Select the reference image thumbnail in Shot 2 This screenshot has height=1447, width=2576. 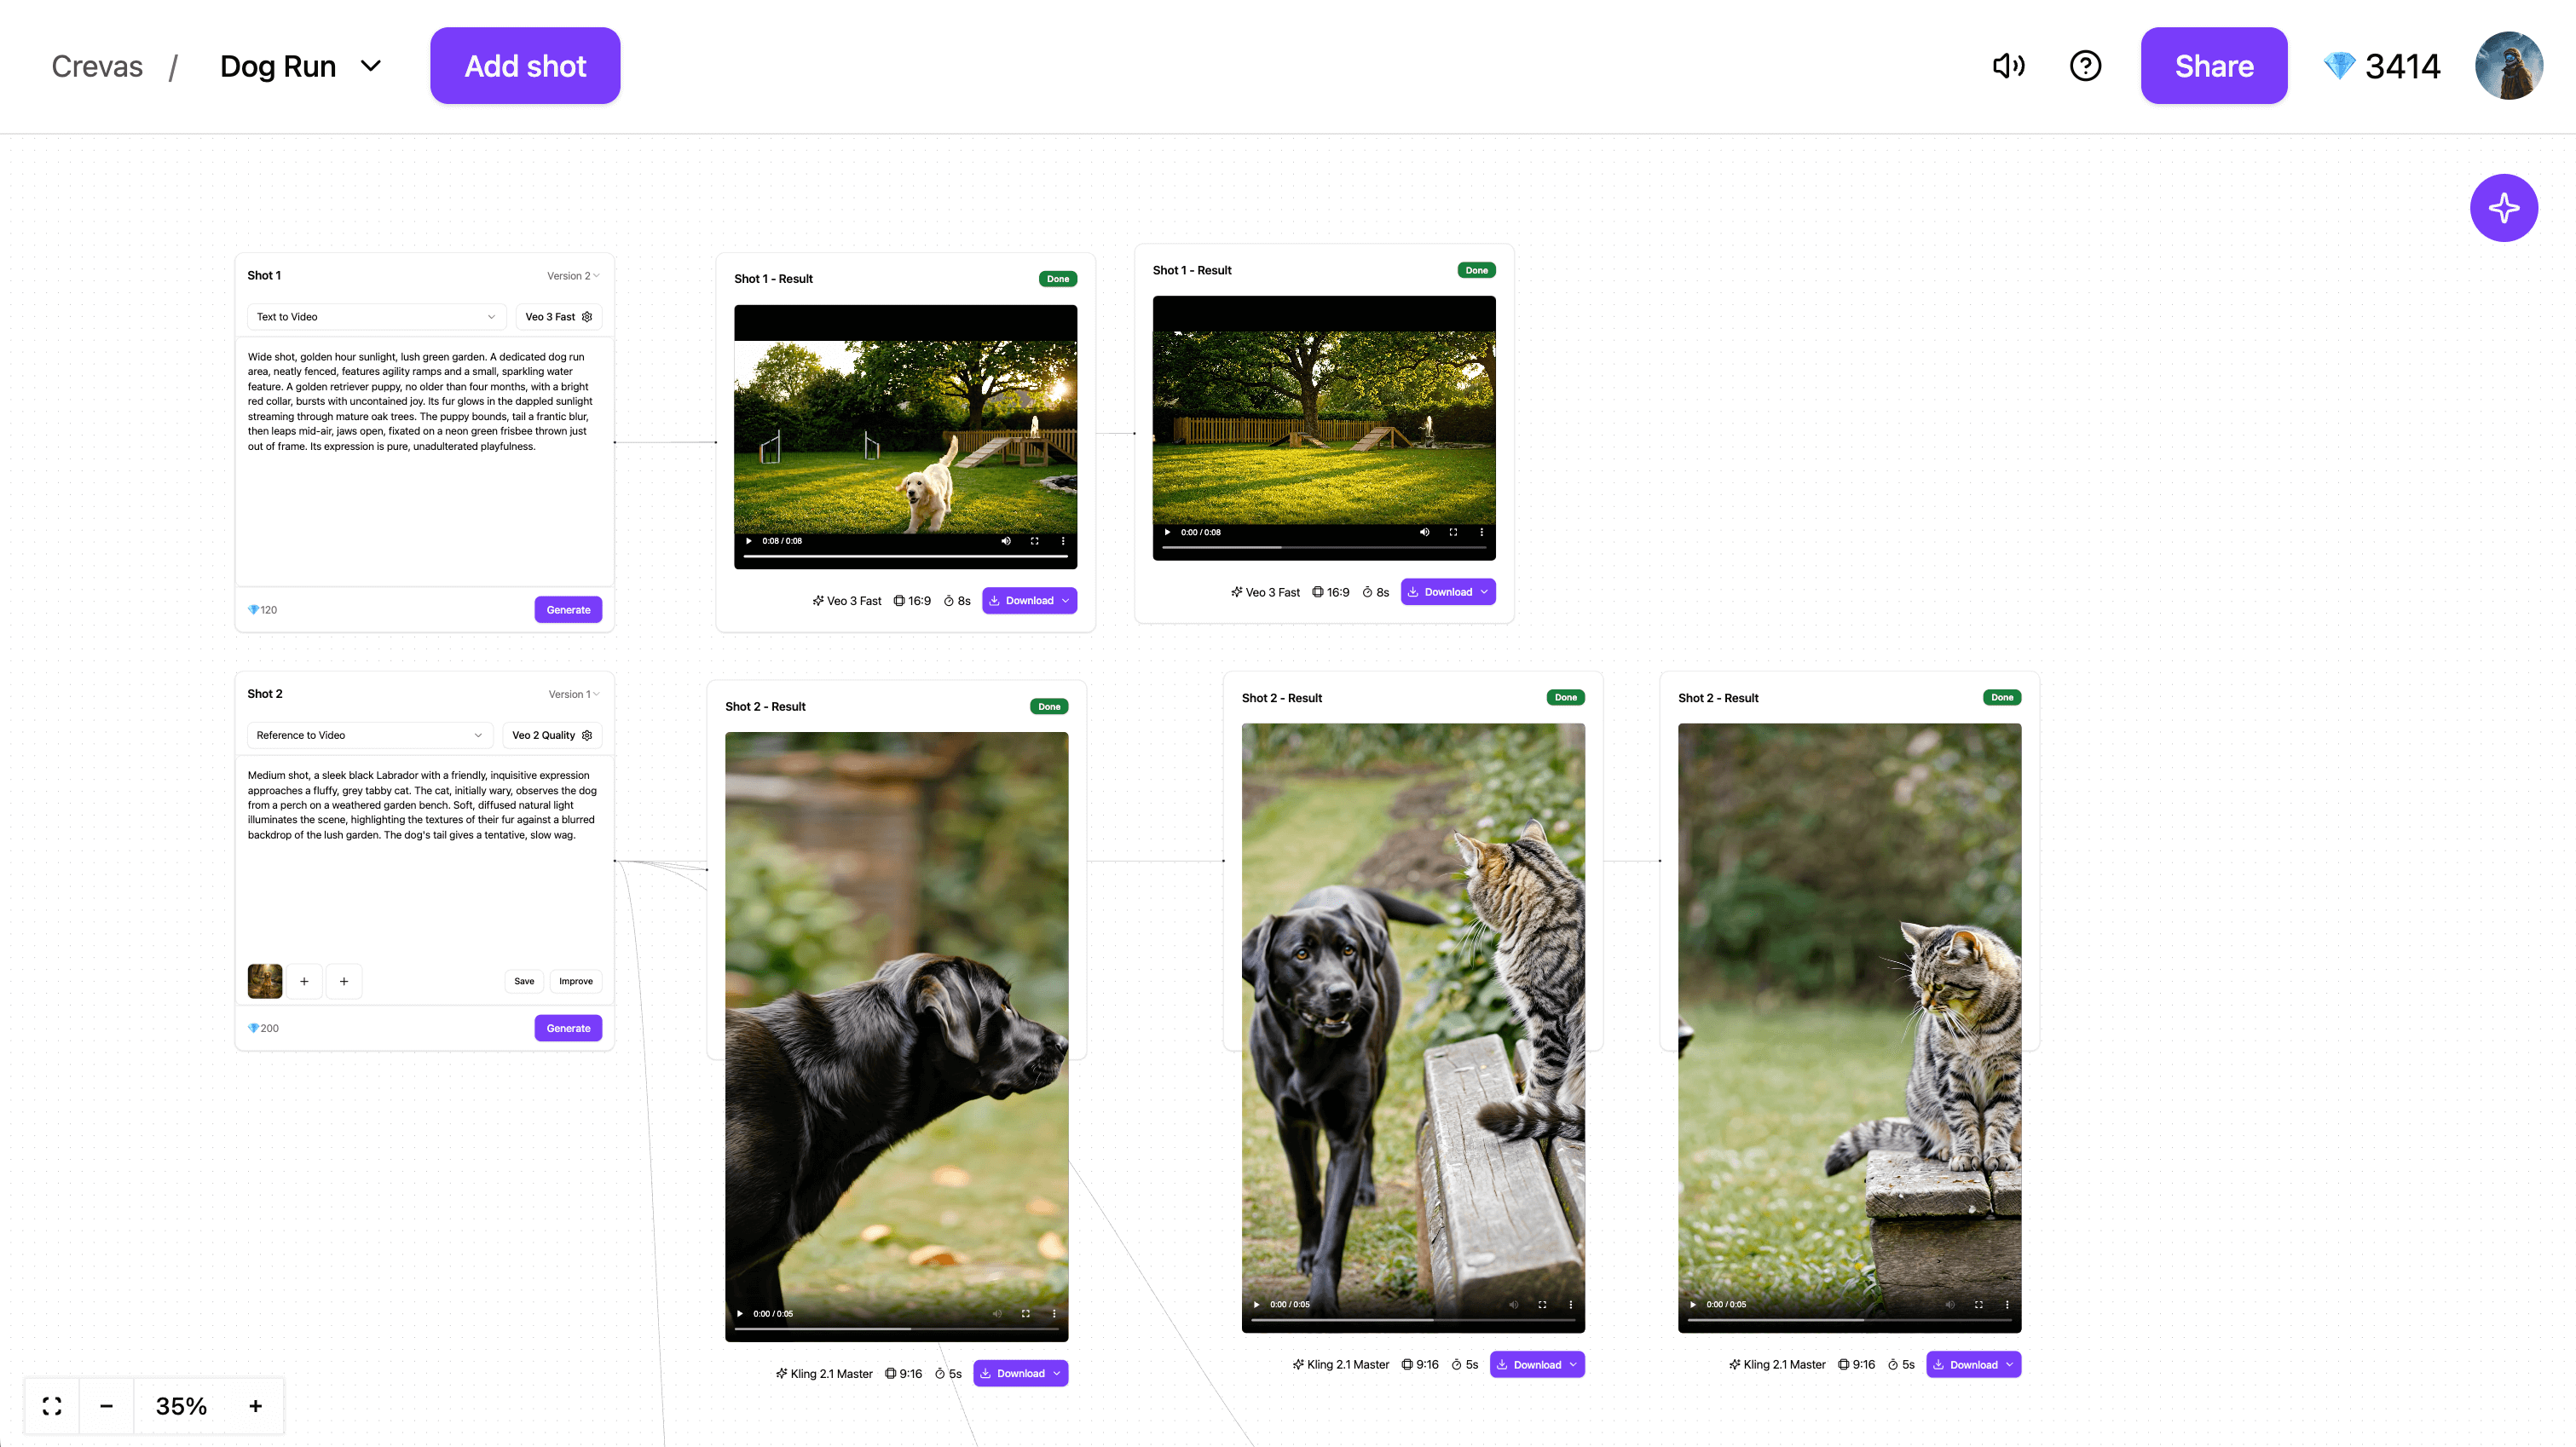(265, 981)
